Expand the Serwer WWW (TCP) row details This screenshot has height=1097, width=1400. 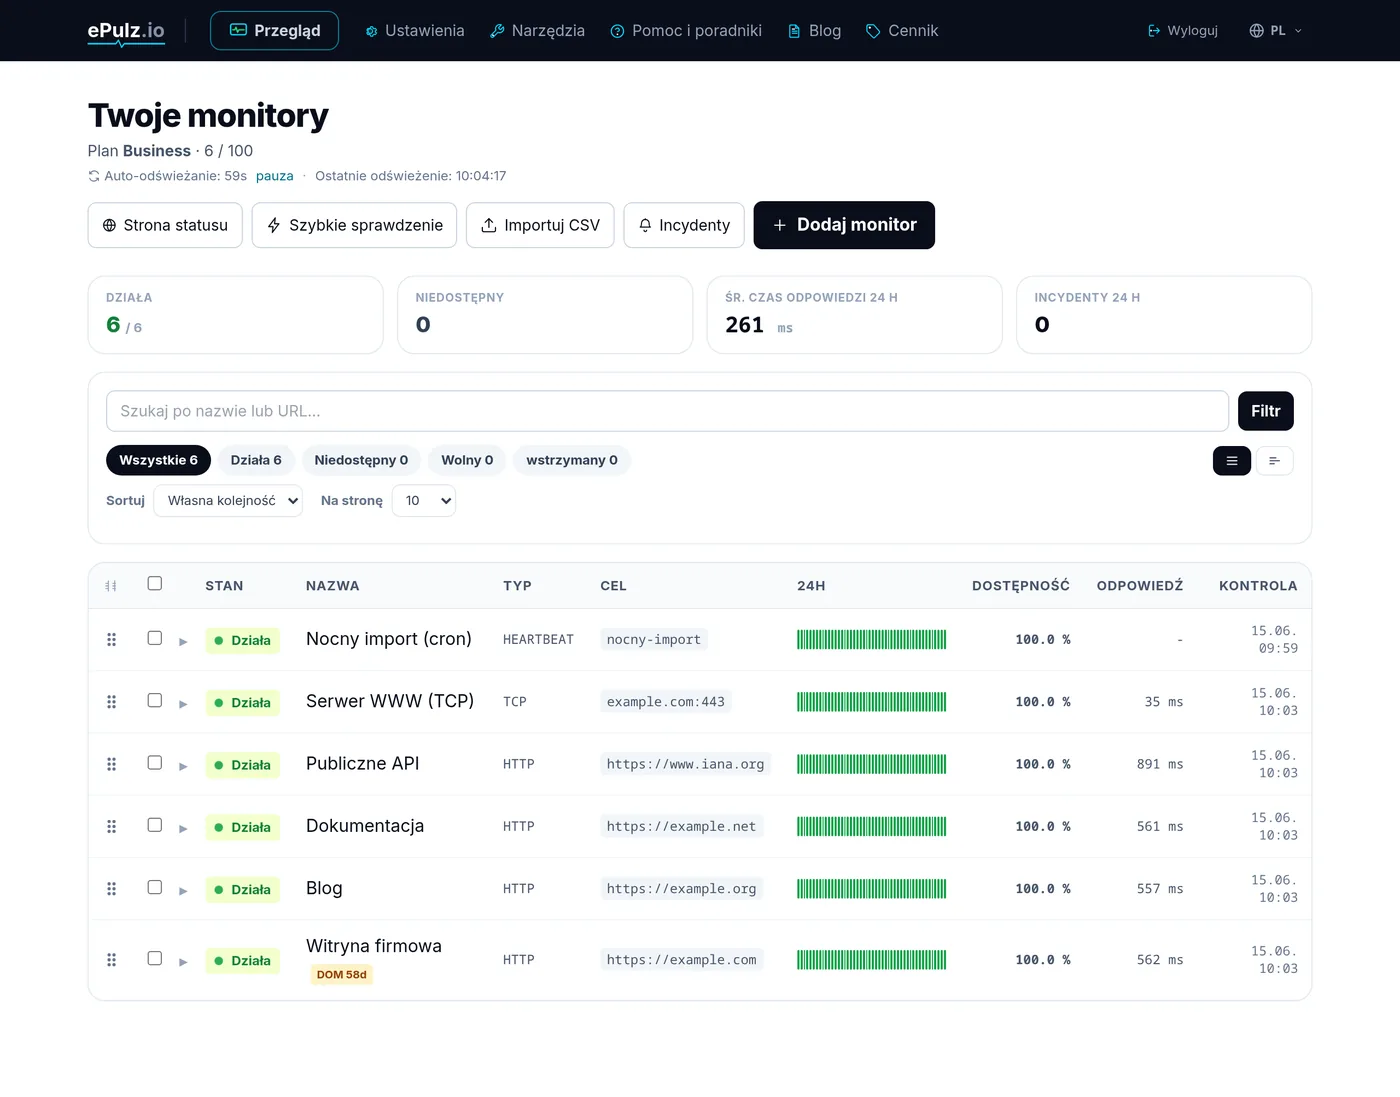(183, 704)
